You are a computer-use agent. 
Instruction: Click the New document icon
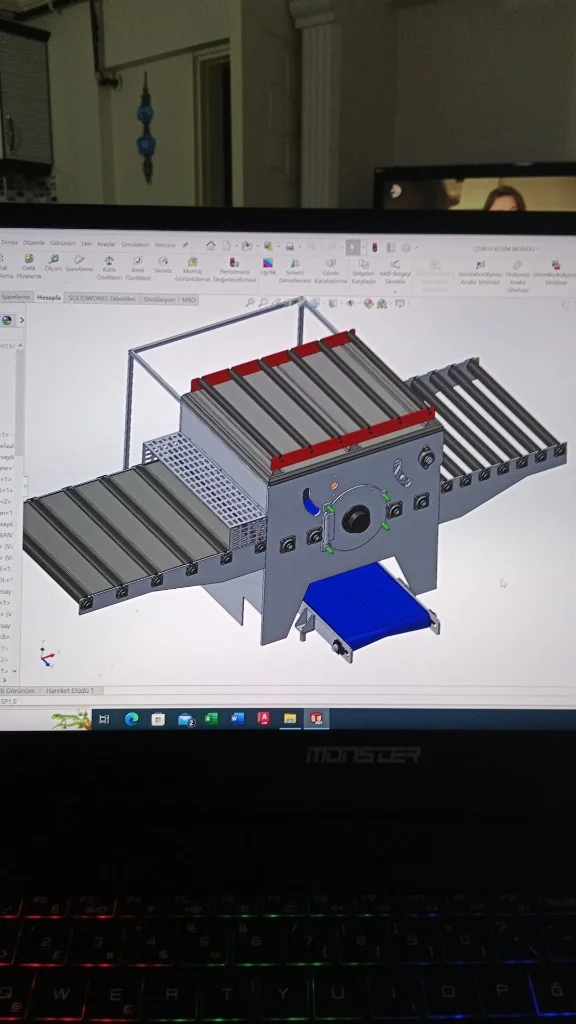pos(226,246)
